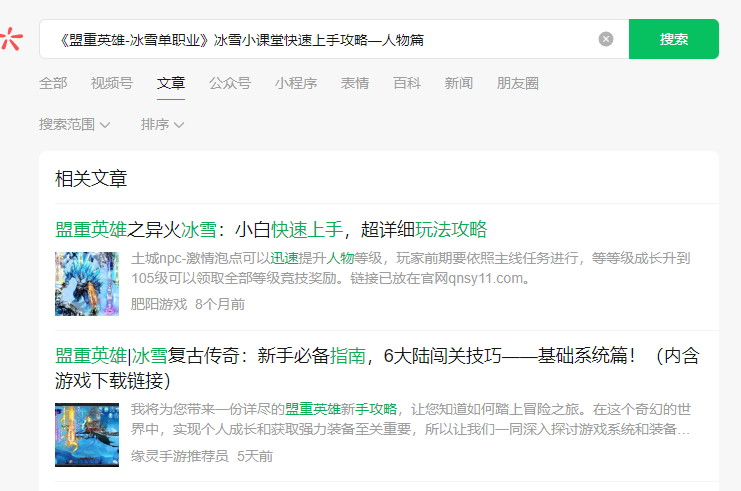Click the source name 肥阳游戏
The width and height of the screenshot is (741, 491).
159,304
